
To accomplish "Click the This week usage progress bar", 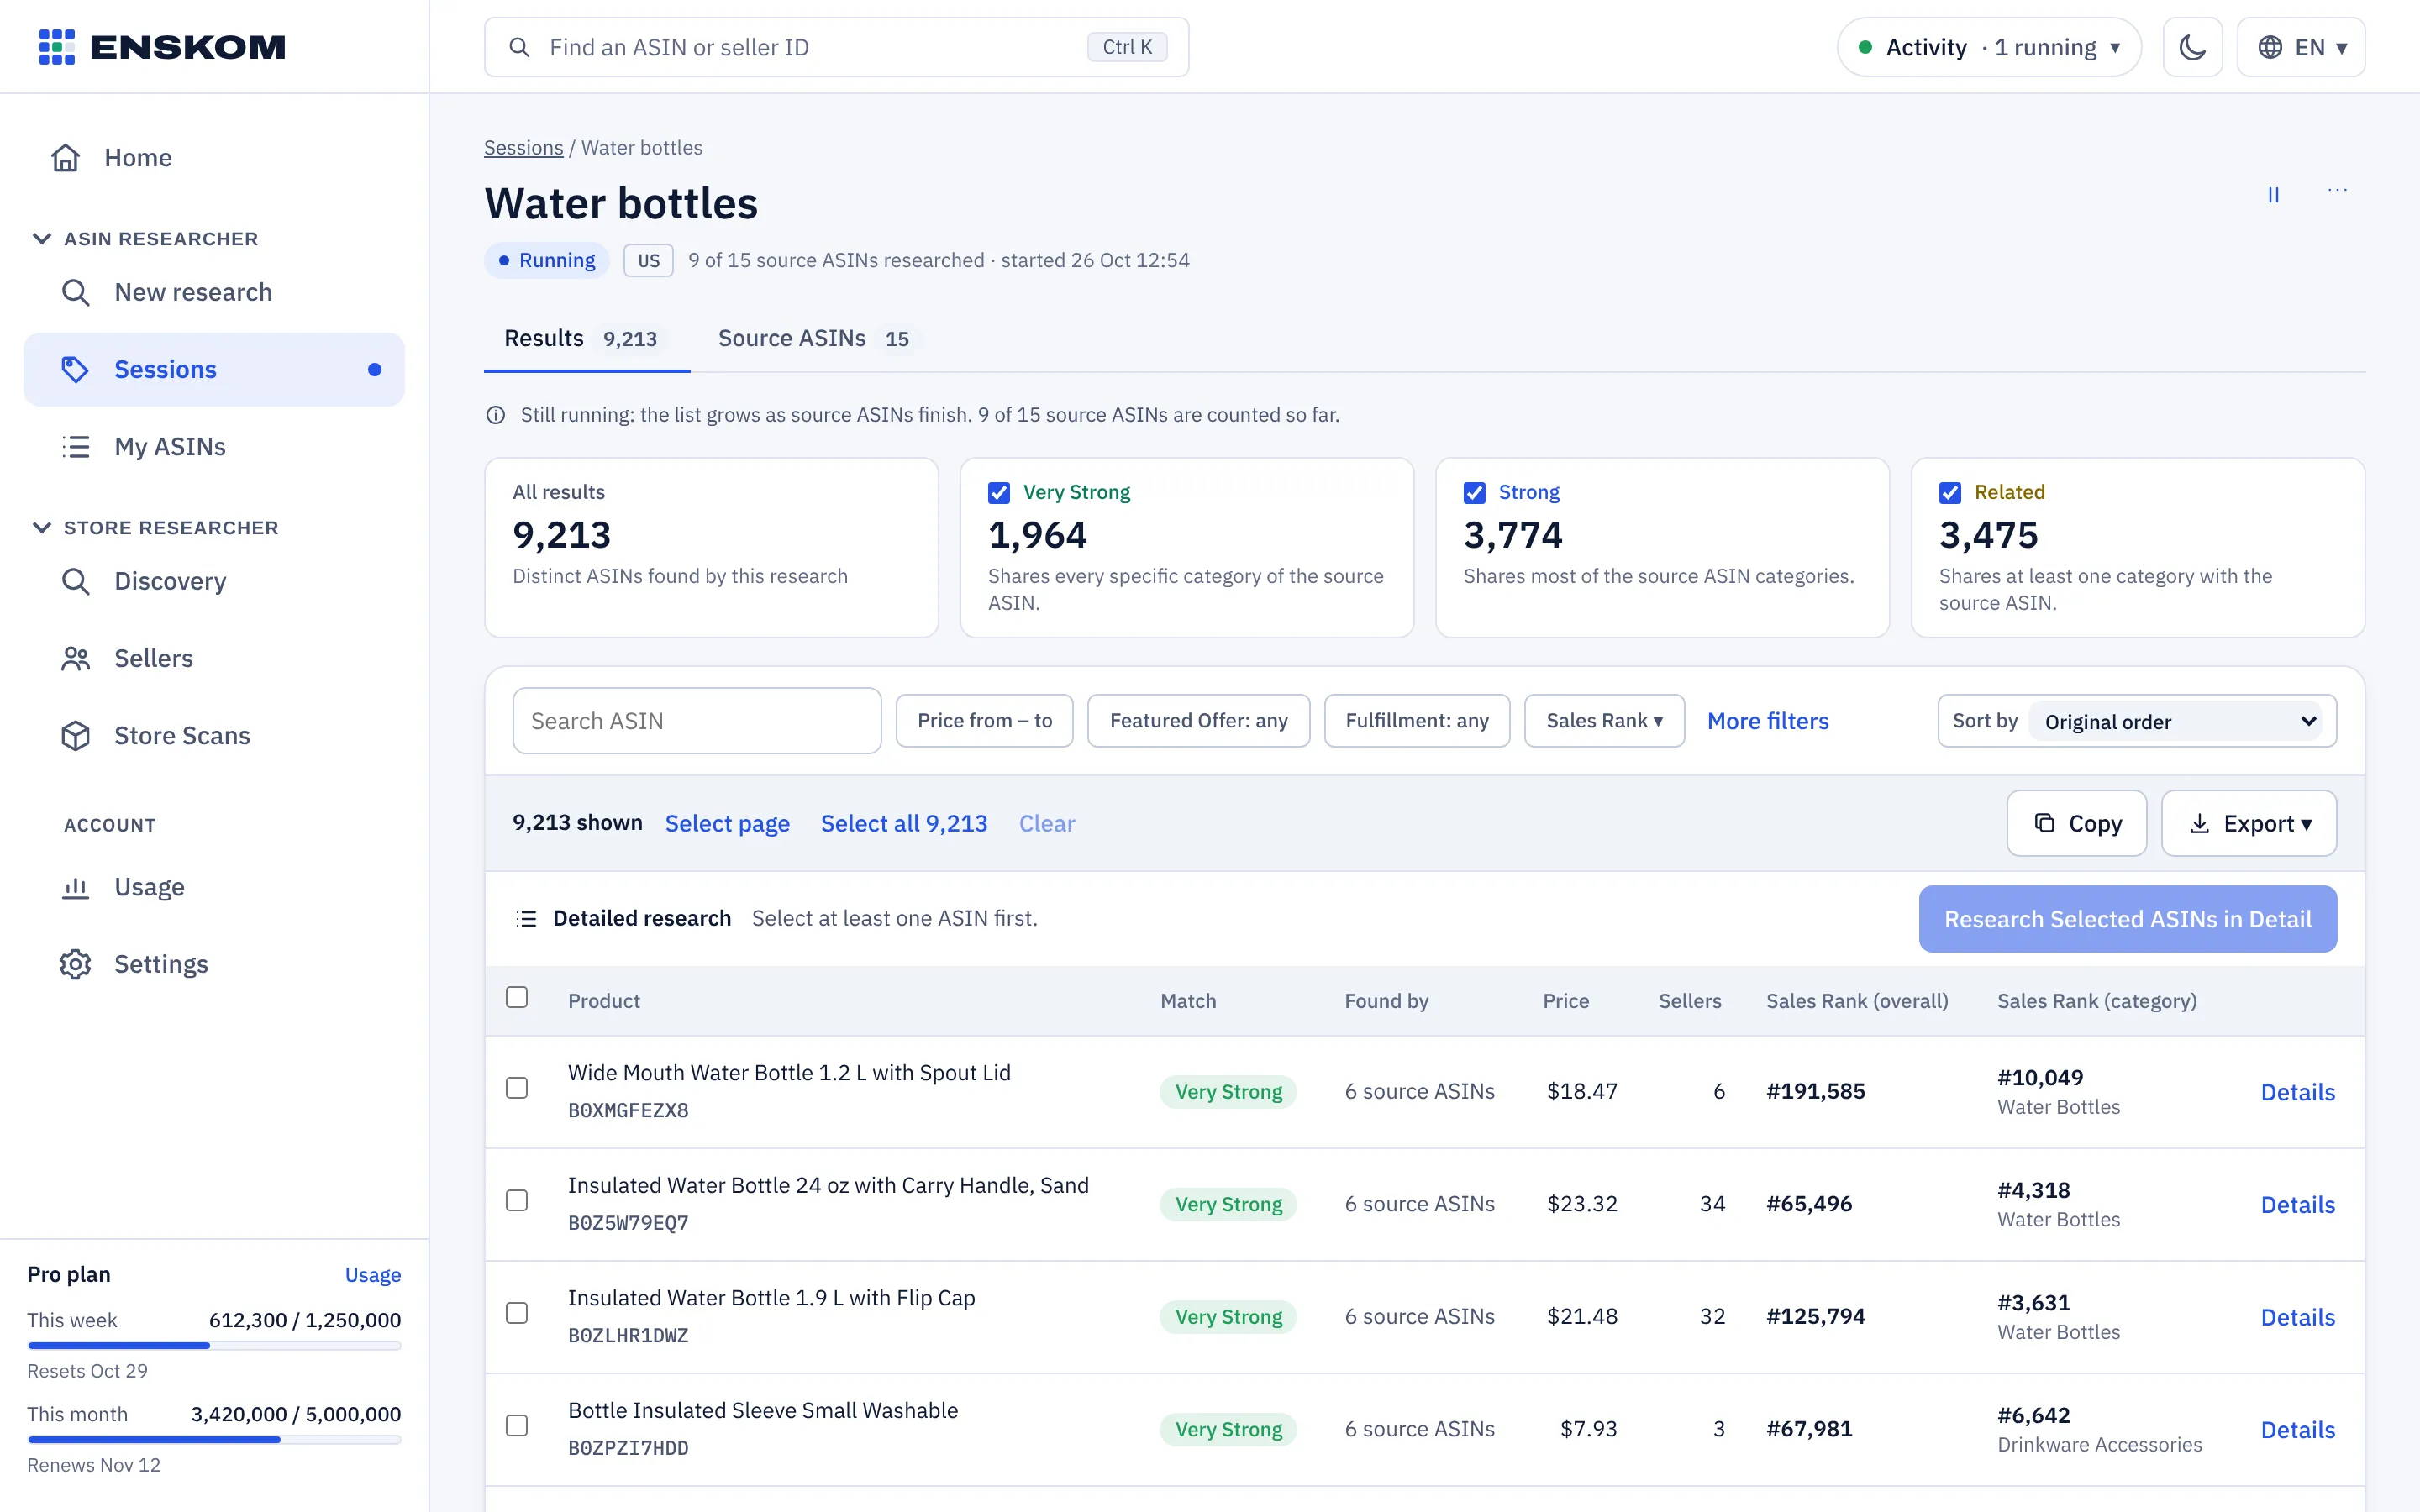I will [214, 1346].
